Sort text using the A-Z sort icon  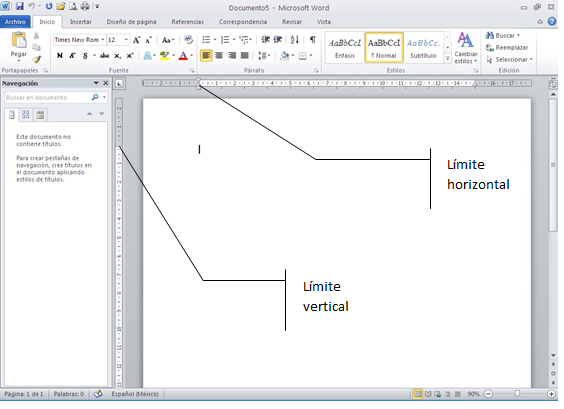tap(295, 40)
